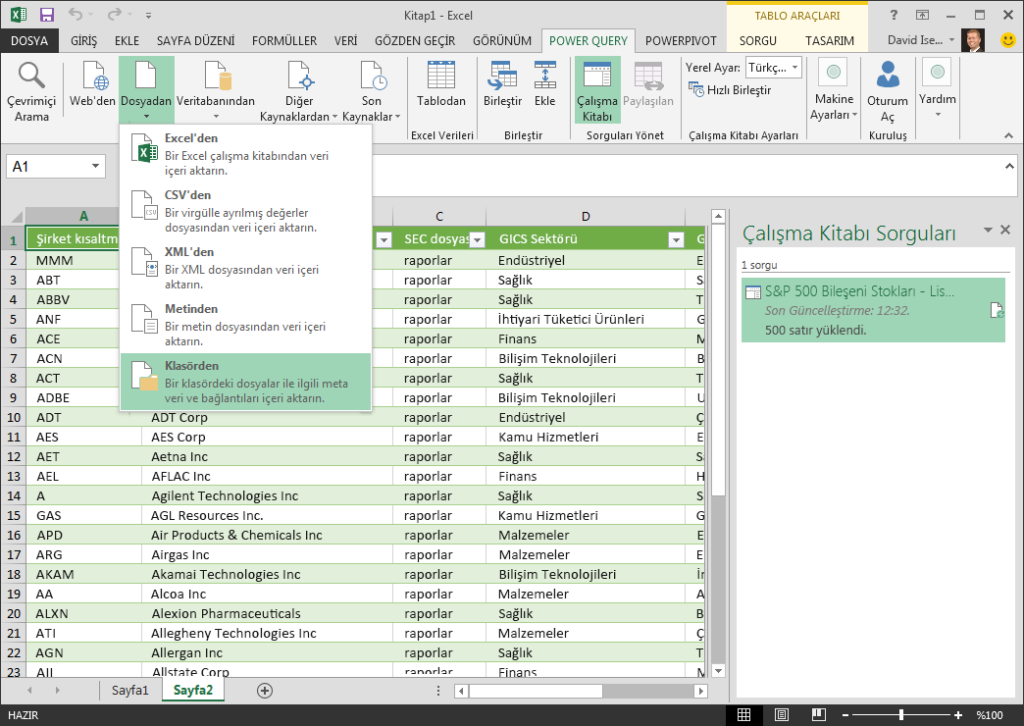Switch to the VERİ tab

tap(345, 40)
